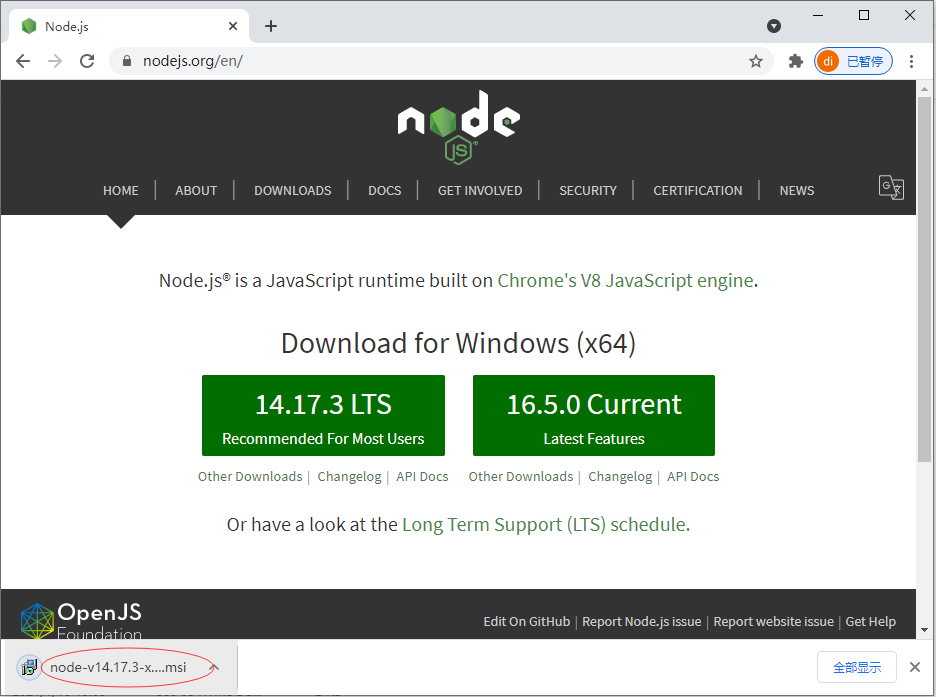Viewport: 936px width, 697px height.
Task: View site info via the padlock icon
Action: tap(127, 61)
